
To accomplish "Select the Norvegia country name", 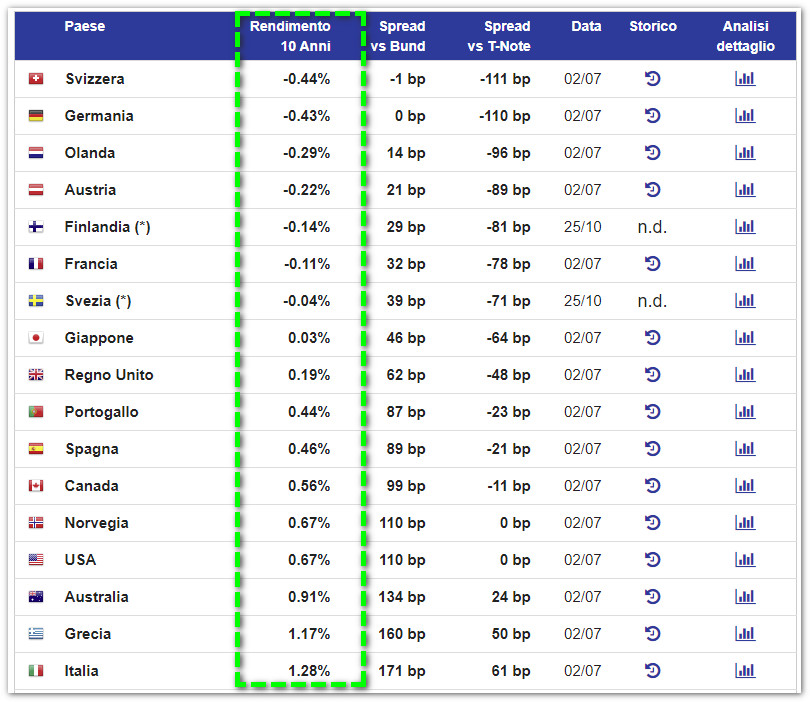I will coord(97,523).
